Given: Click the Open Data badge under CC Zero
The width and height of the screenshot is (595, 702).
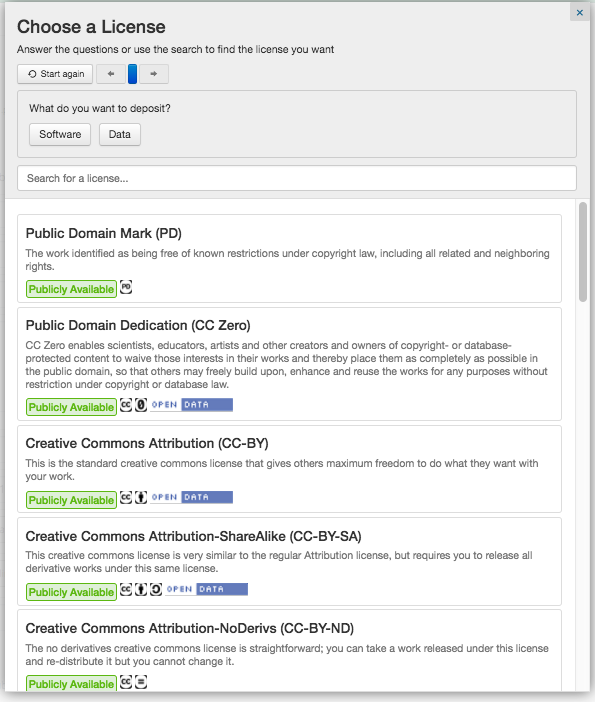Looking at the screenshot, I should point(192,405).
